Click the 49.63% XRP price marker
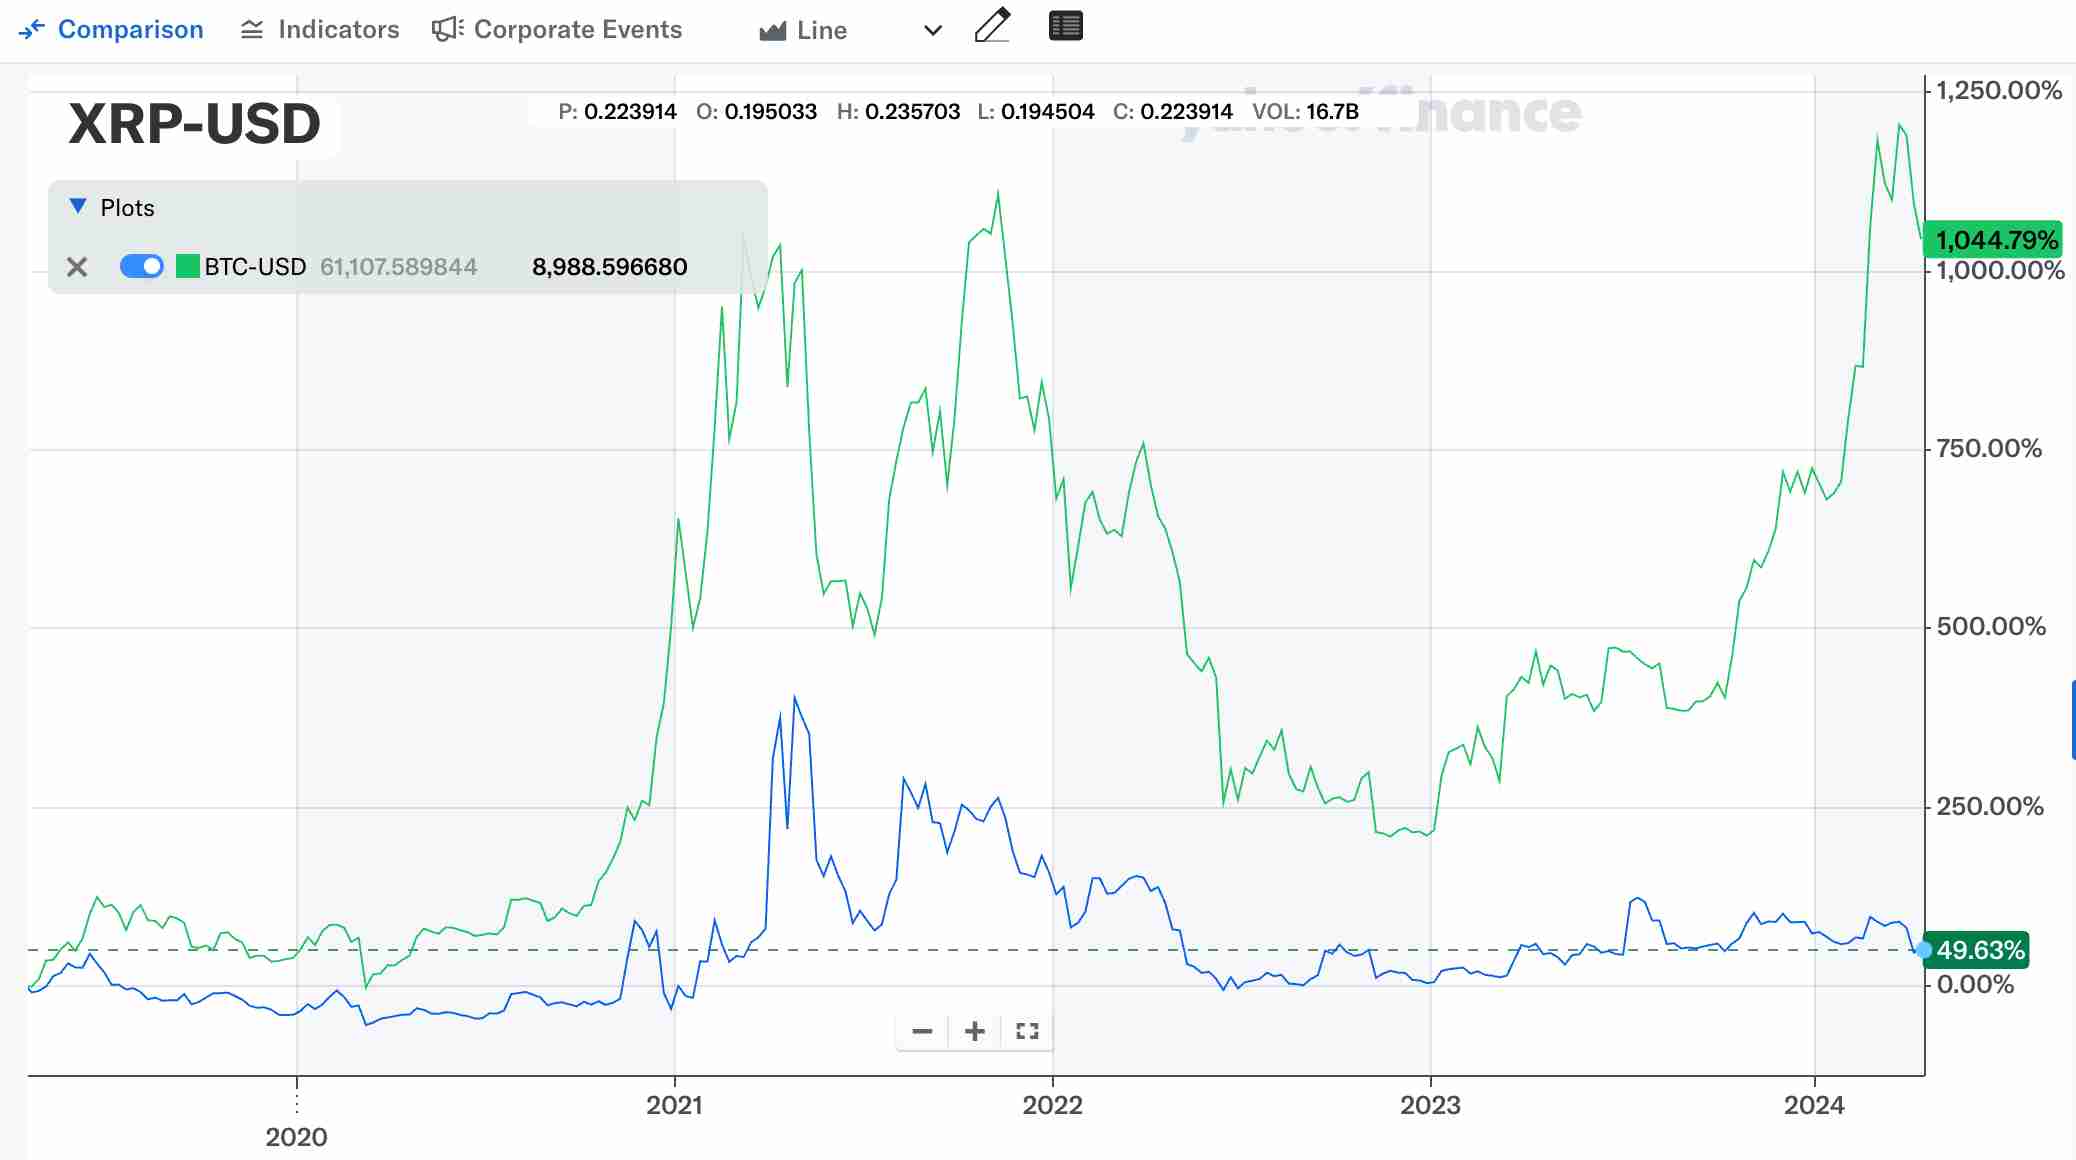The width and height of the screenshot is (2076, 1160). click(x=1979, y=950)
